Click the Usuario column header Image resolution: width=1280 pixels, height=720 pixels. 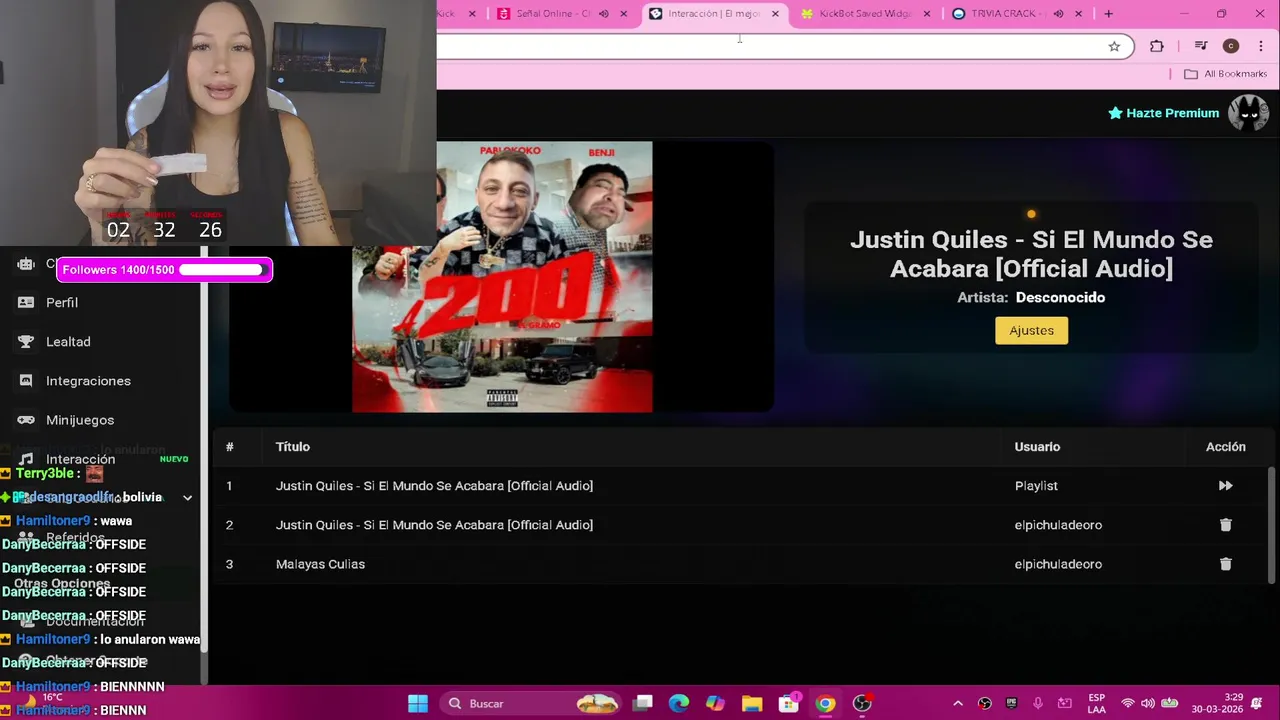(1037, 447)
